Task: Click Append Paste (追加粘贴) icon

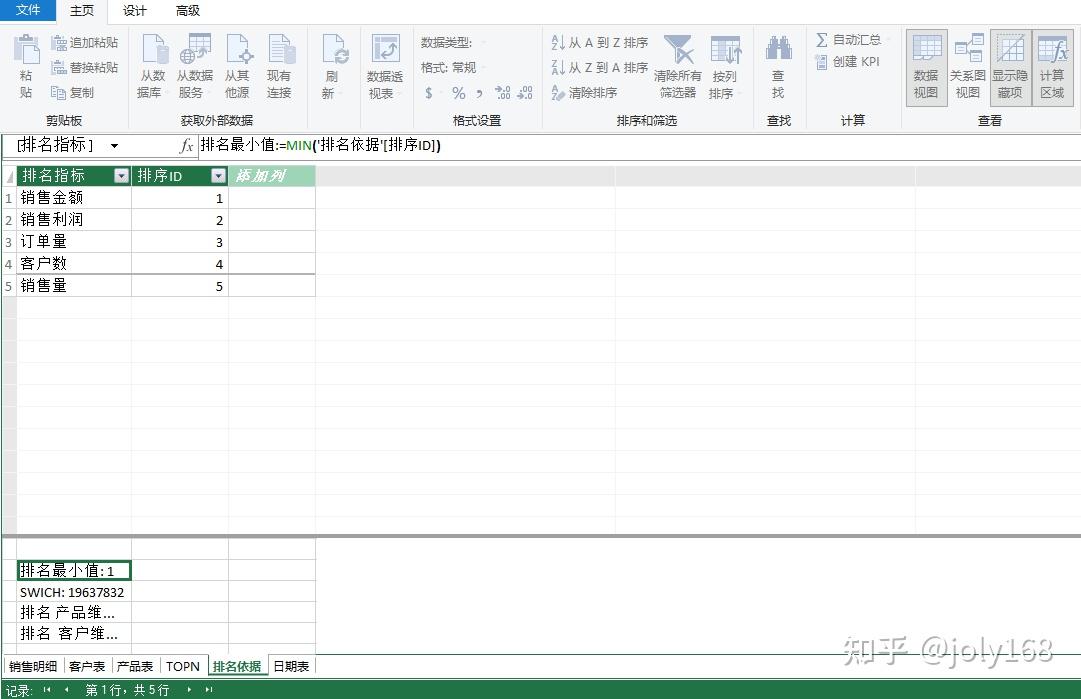Action: 59,43
